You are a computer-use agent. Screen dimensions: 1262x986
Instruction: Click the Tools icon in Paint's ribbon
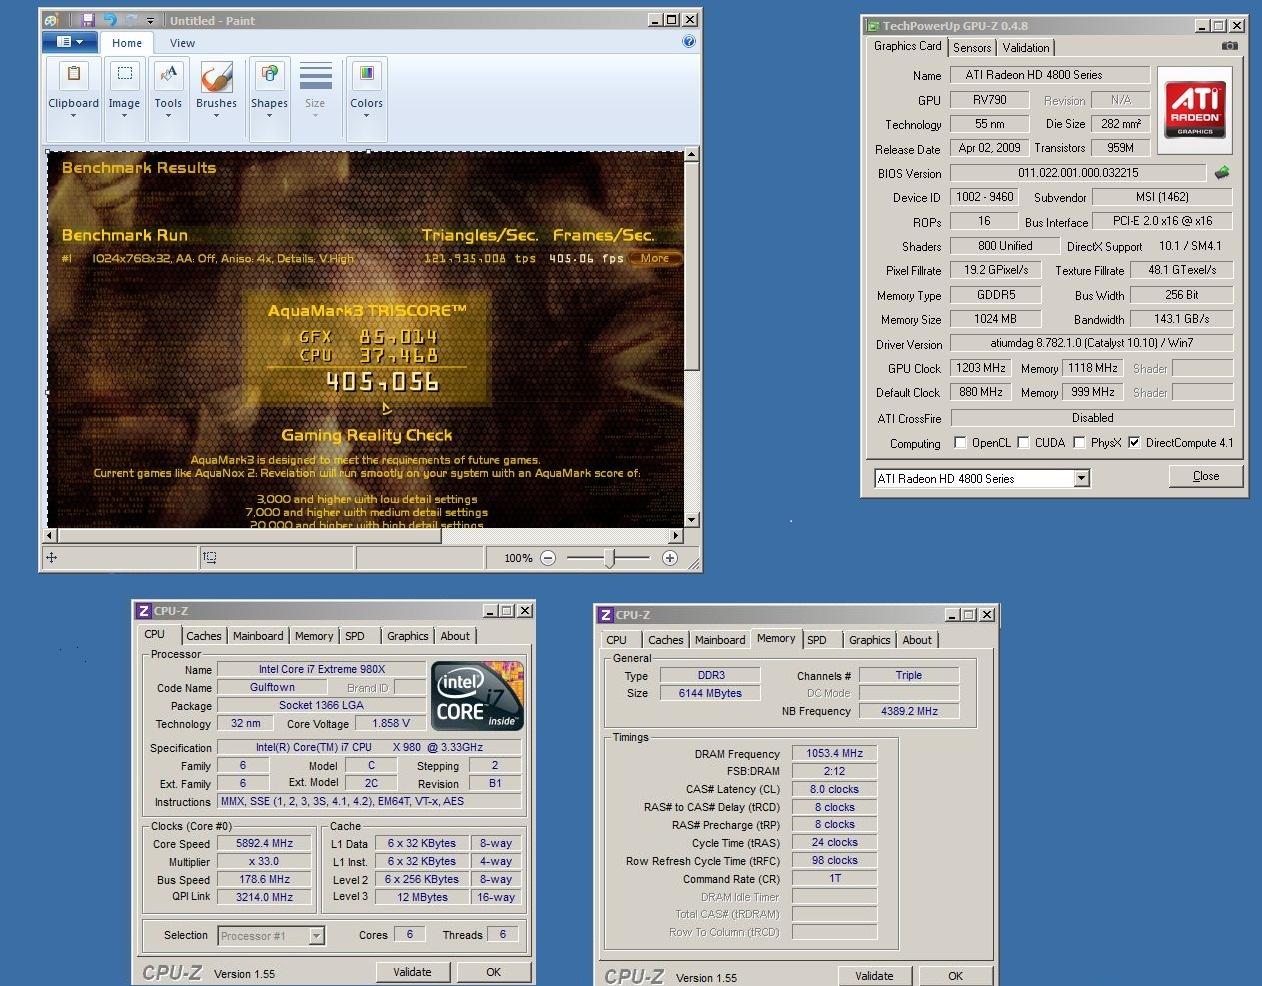click(x=168, y=75)
